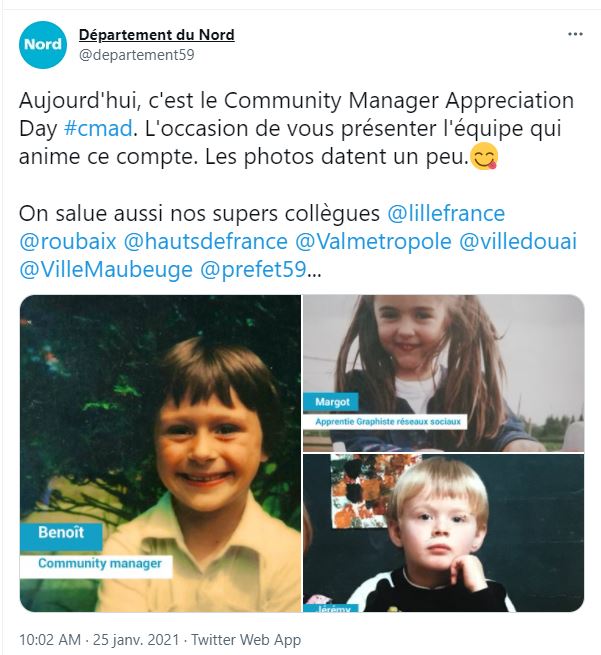Click the 25 janv. 2021 date
Viewport: 601px width, 655px height.
pos(136,640)
